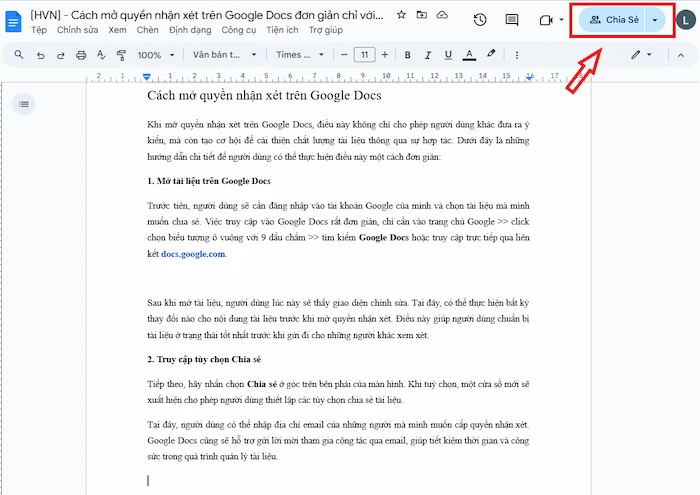Check the cloud save status icon
700x495 pixels.
[x=442, y=16]
